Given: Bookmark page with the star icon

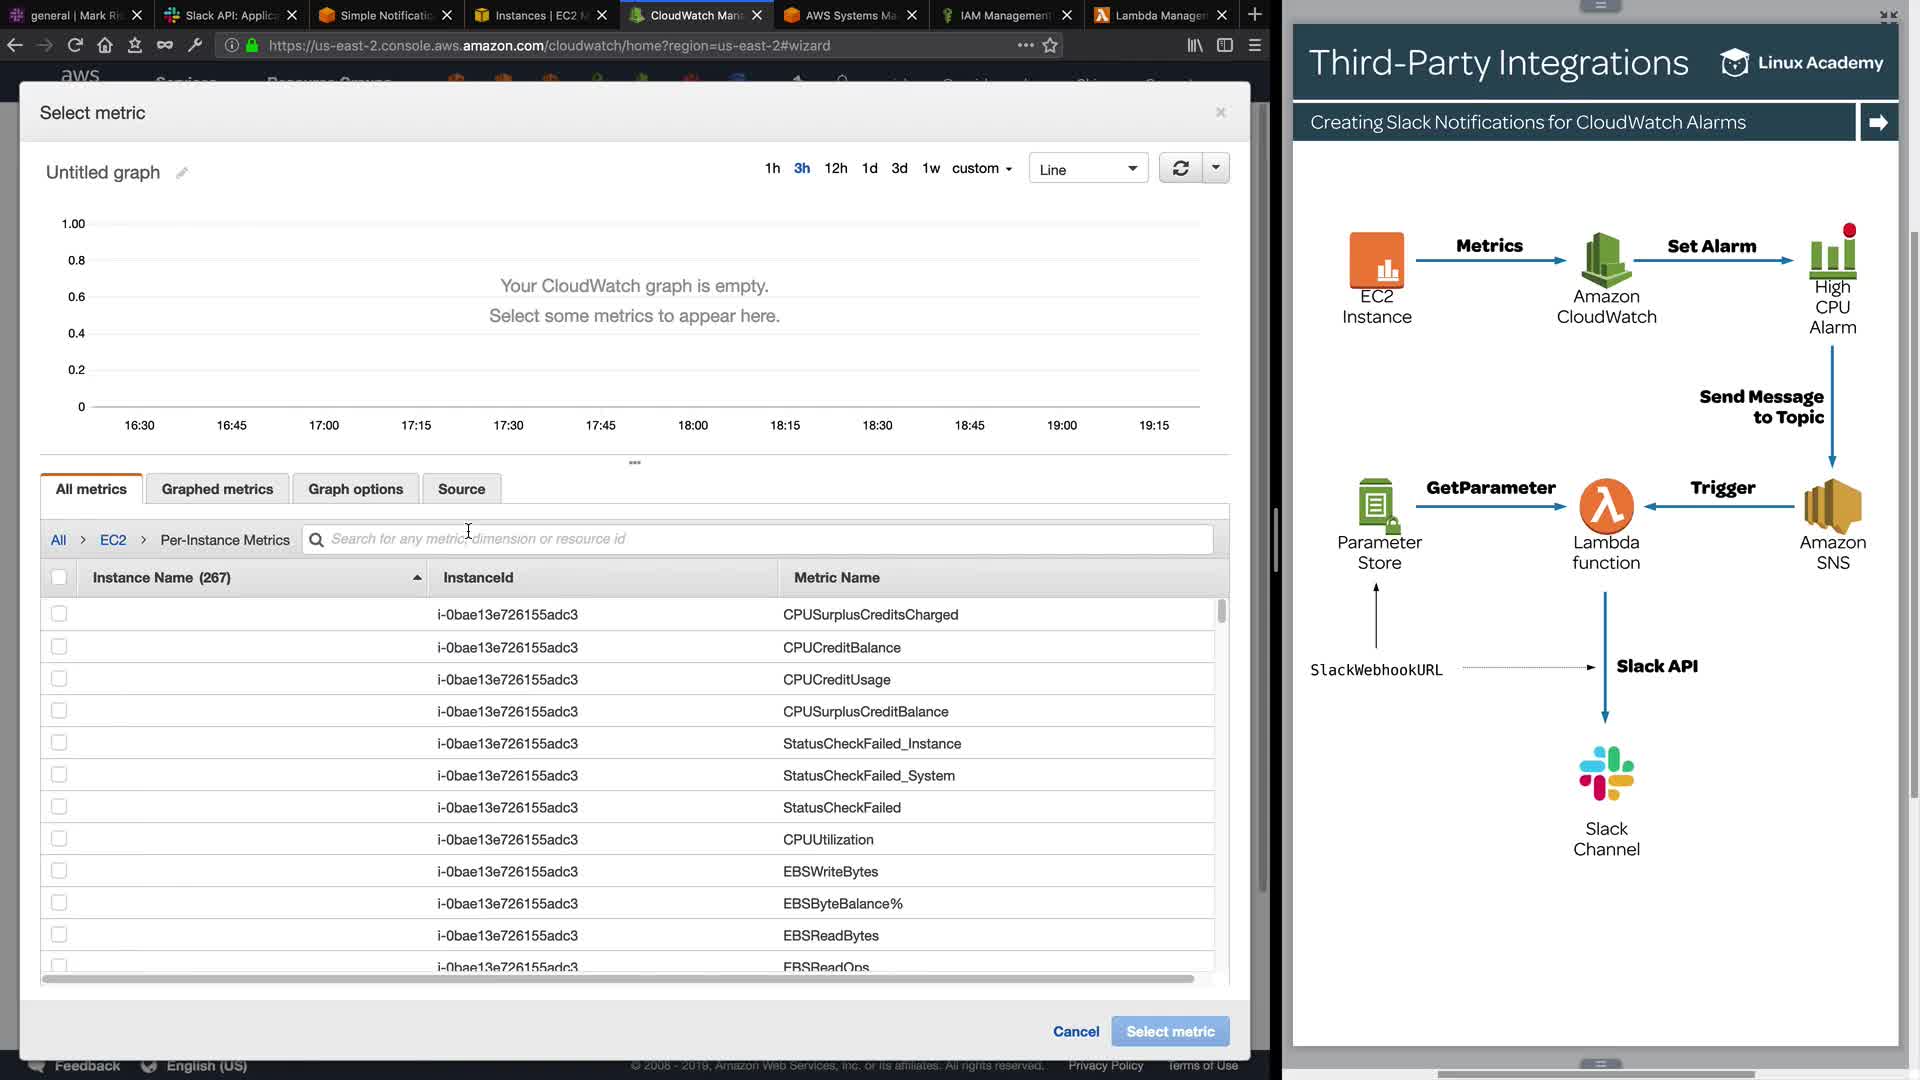Looking at the screenshot, I should point(1050,45).
